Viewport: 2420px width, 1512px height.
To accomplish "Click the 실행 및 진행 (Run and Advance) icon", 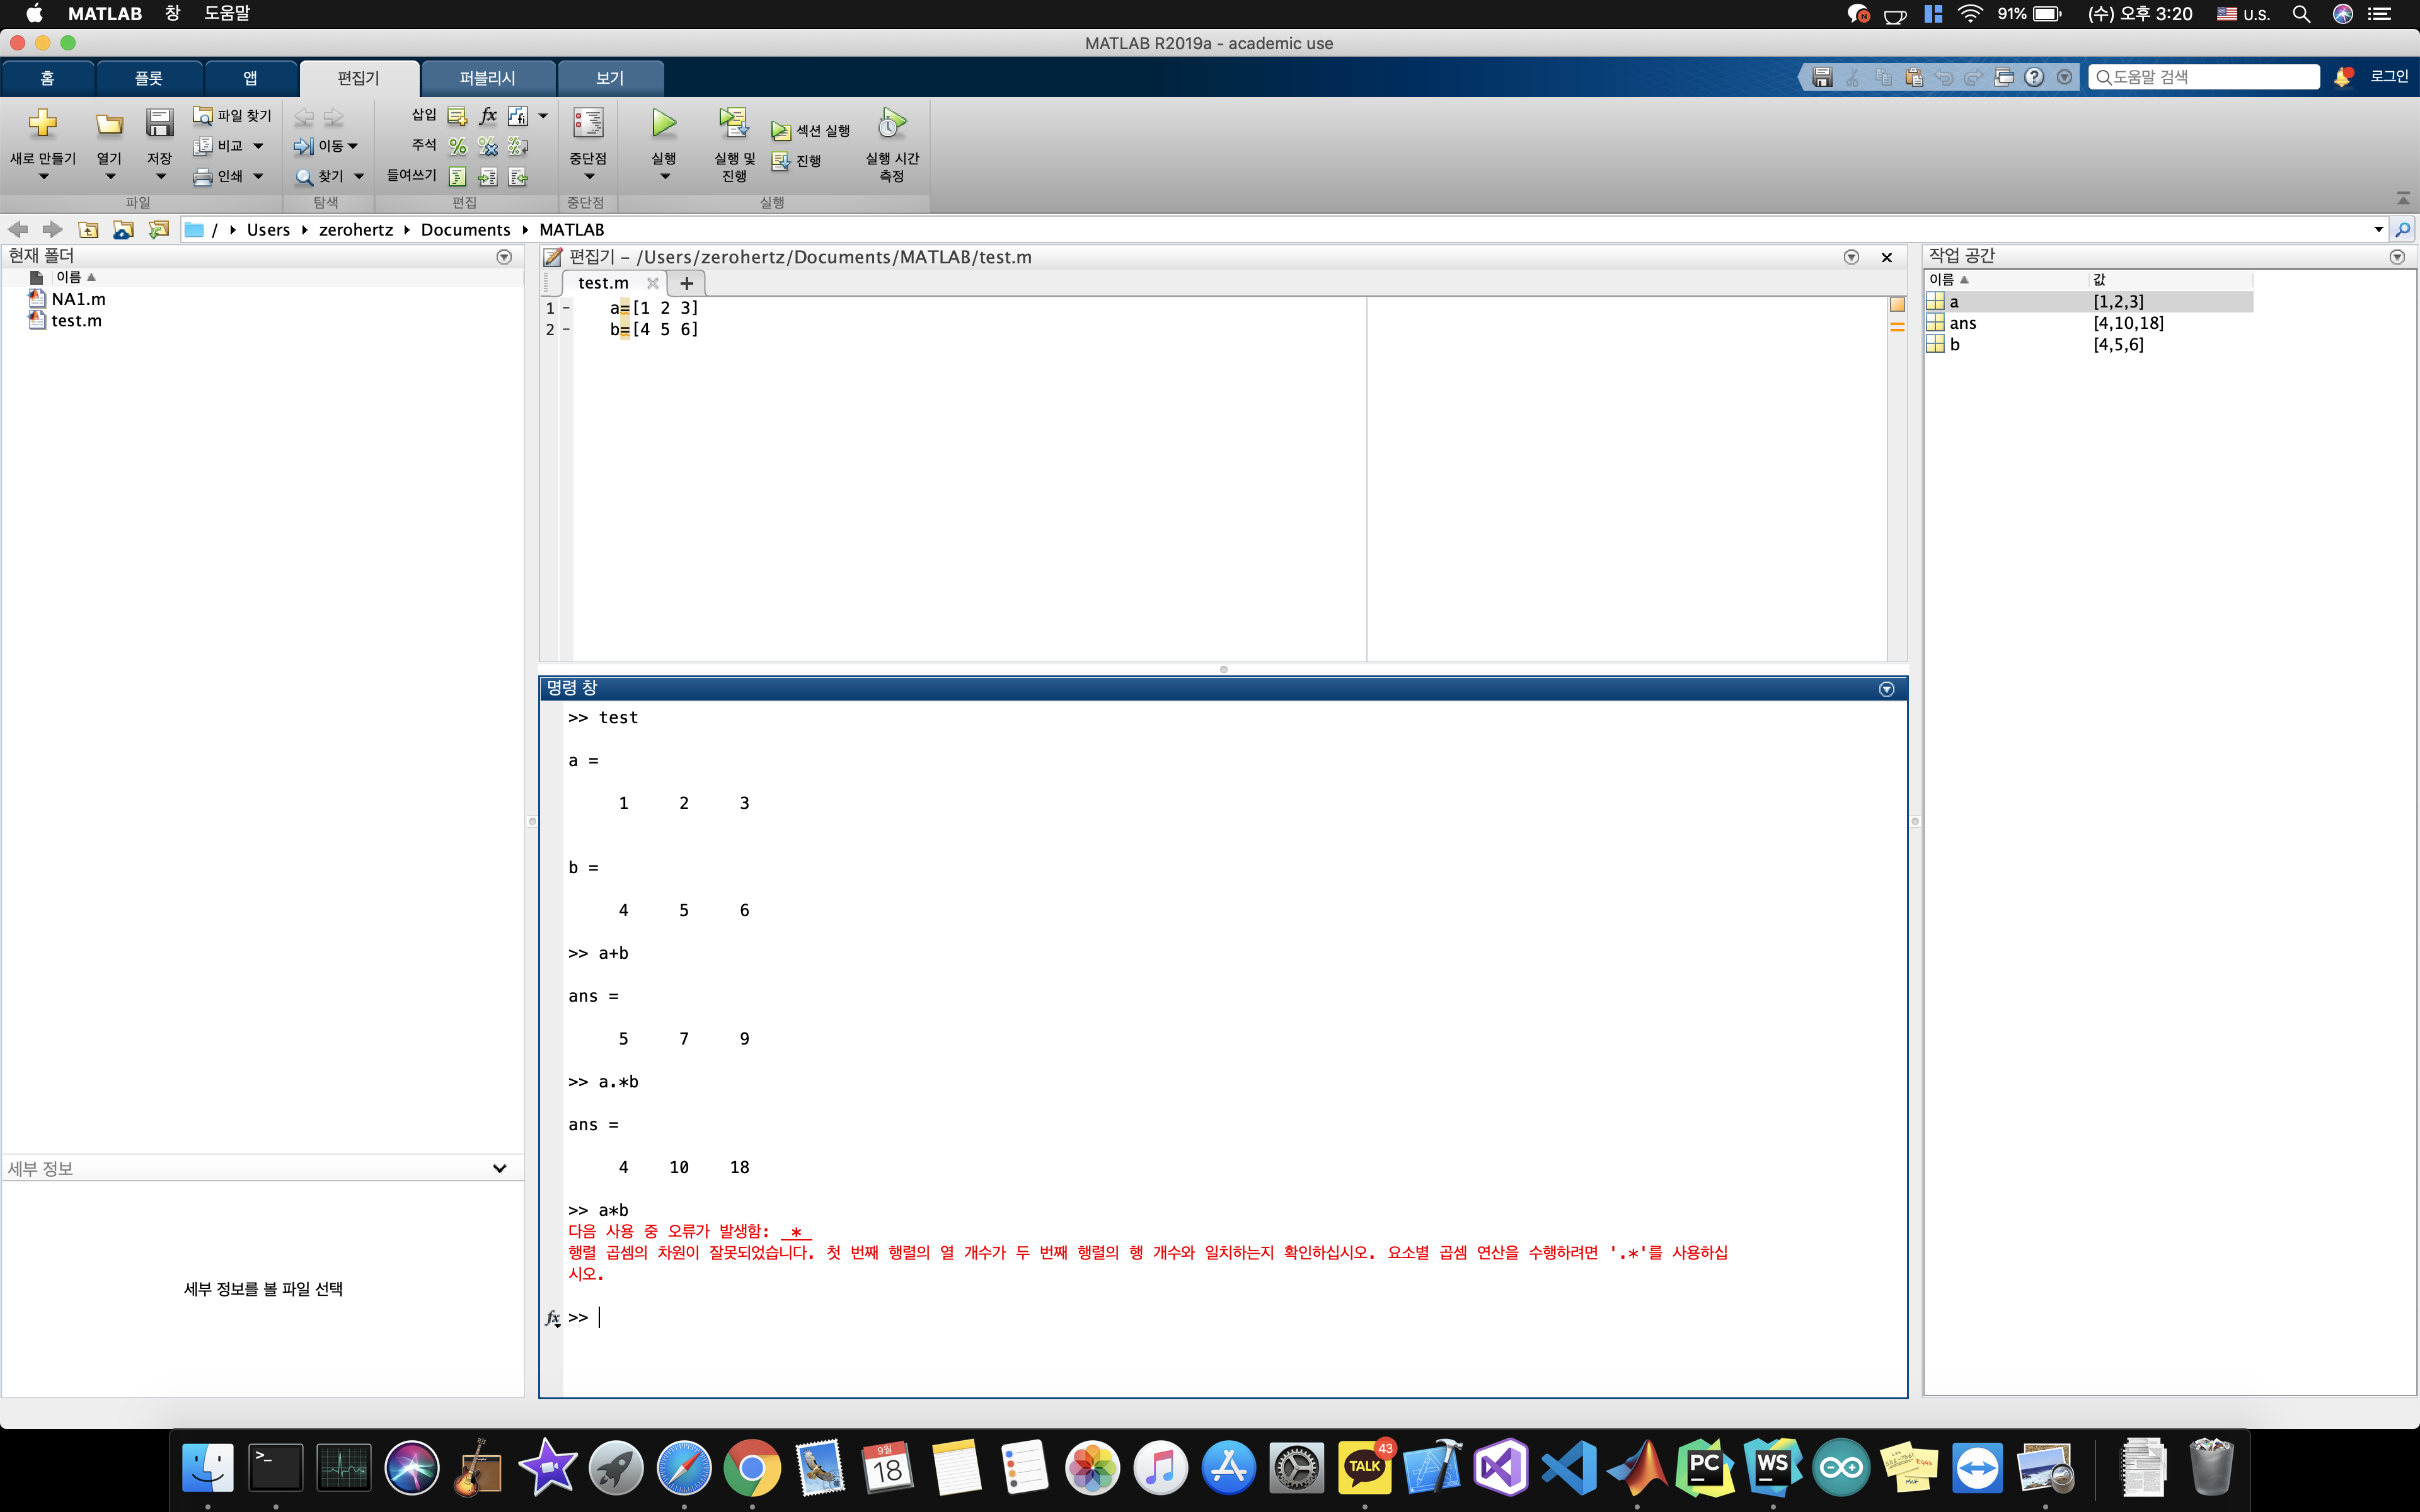I will (x=734, y=123).
